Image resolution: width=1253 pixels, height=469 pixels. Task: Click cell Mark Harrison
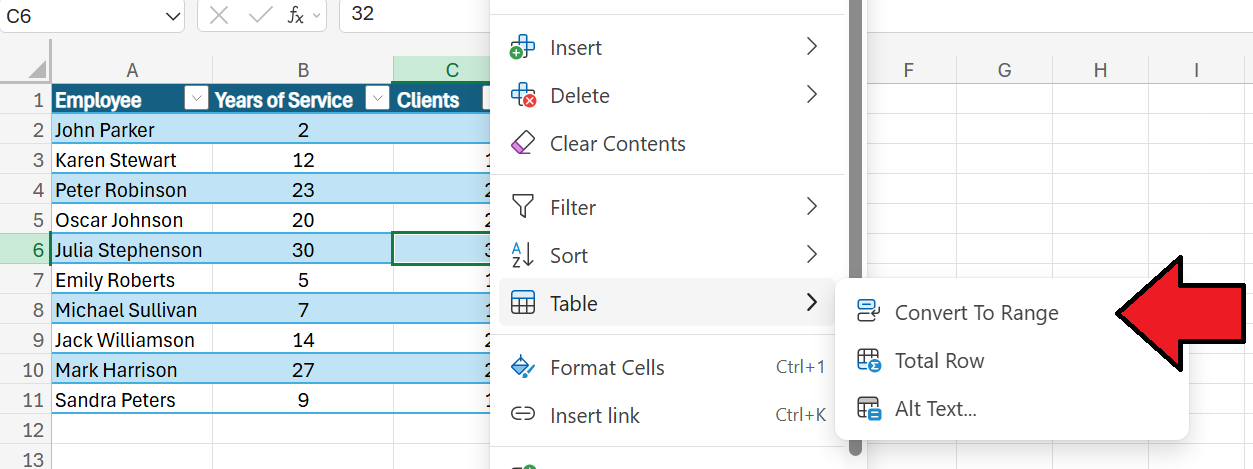(x=132, y=370)
